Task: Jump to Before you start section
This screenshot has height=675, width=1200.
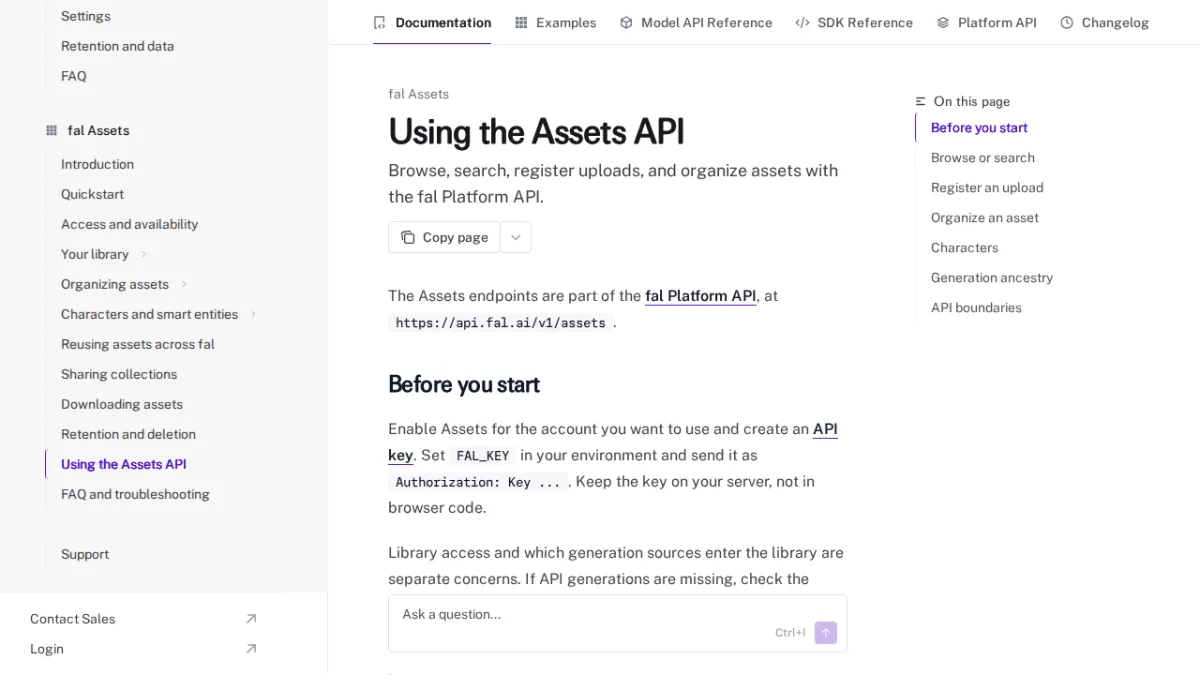Action: pos(979,128)
